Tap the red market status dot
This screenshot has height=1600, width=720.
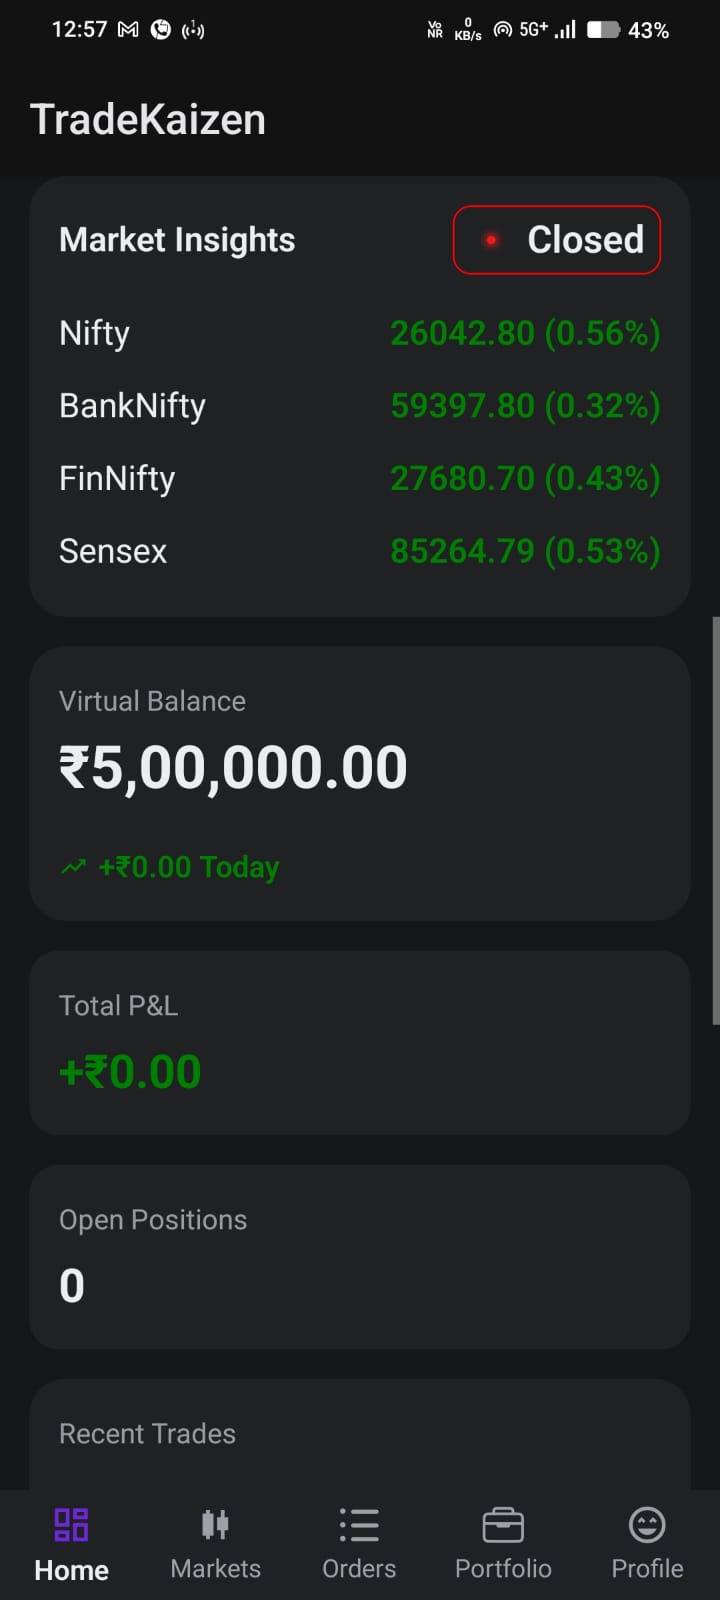(491, 240)
